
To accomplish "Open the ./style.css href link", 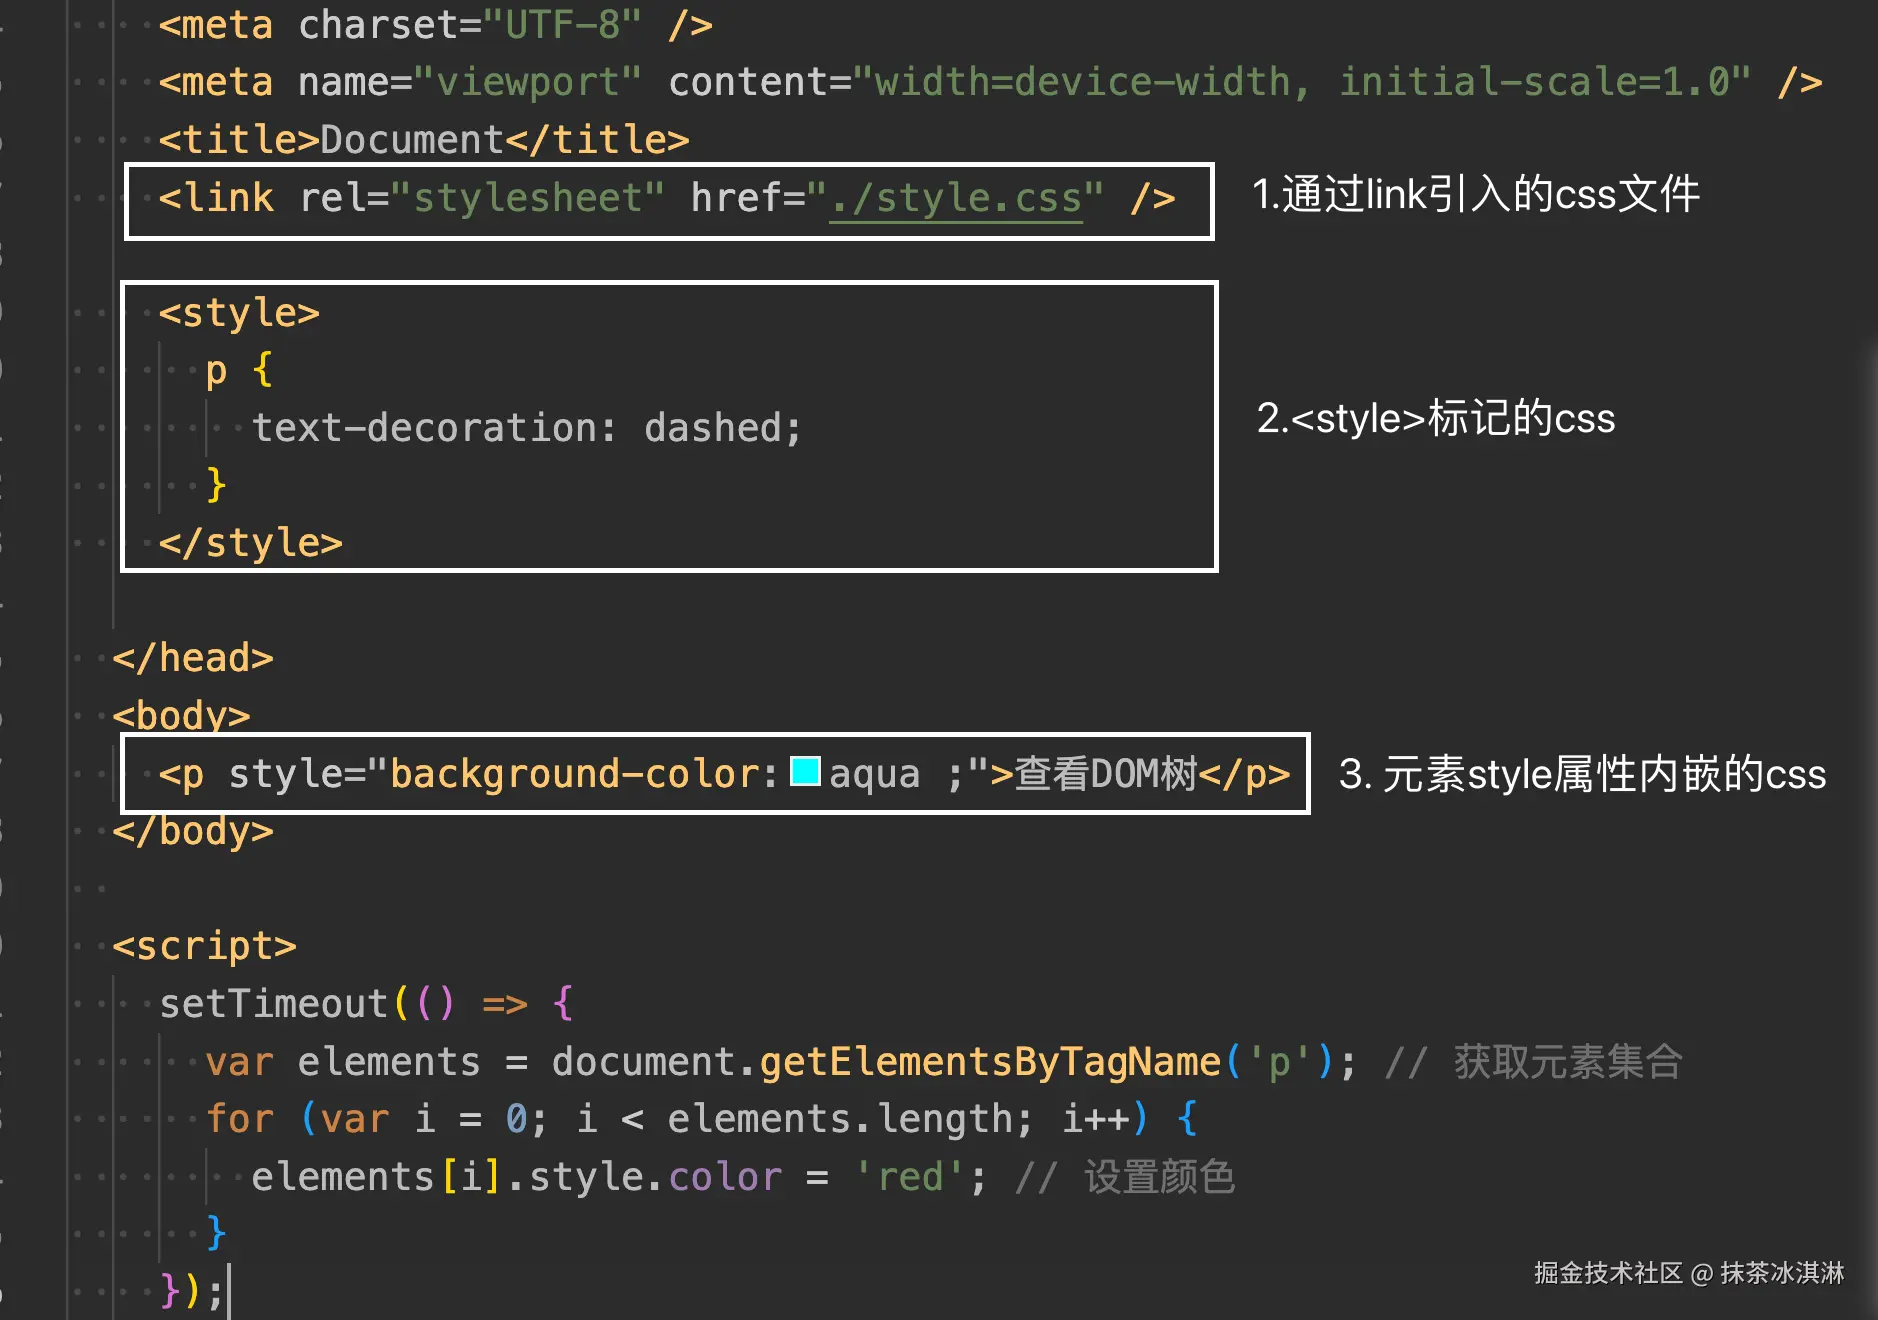I will (956, 198).
